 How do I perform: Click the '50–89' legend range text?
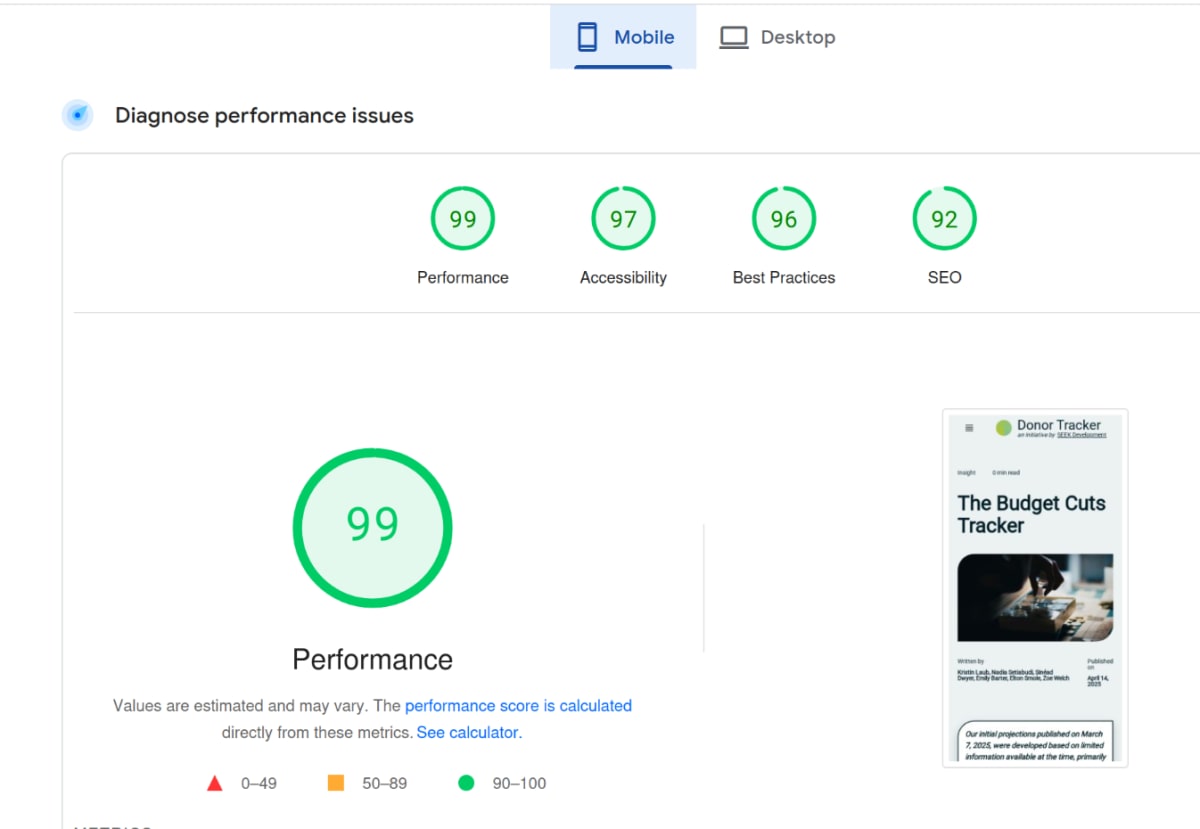tap(385, 783)
